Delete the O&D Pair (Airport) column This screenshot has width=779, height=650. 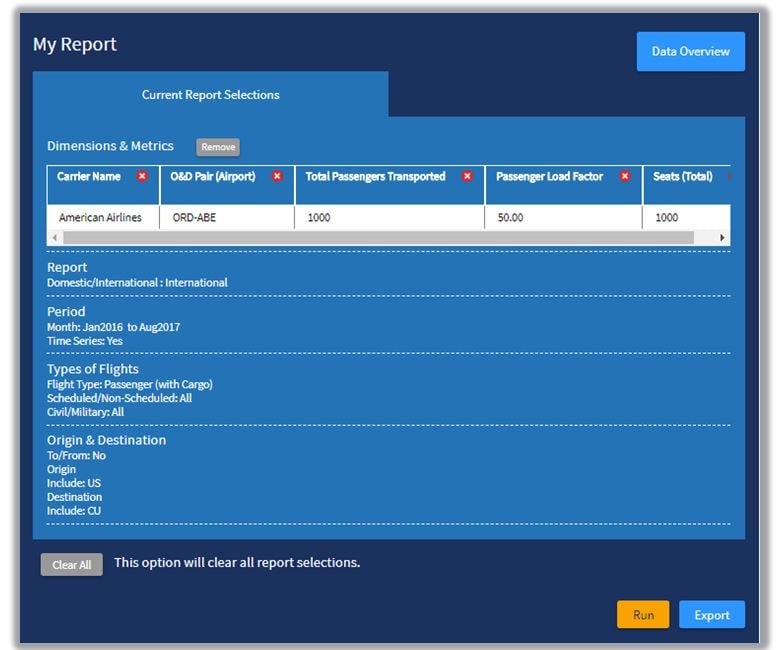pyautogui.click(x=277, y=176)
